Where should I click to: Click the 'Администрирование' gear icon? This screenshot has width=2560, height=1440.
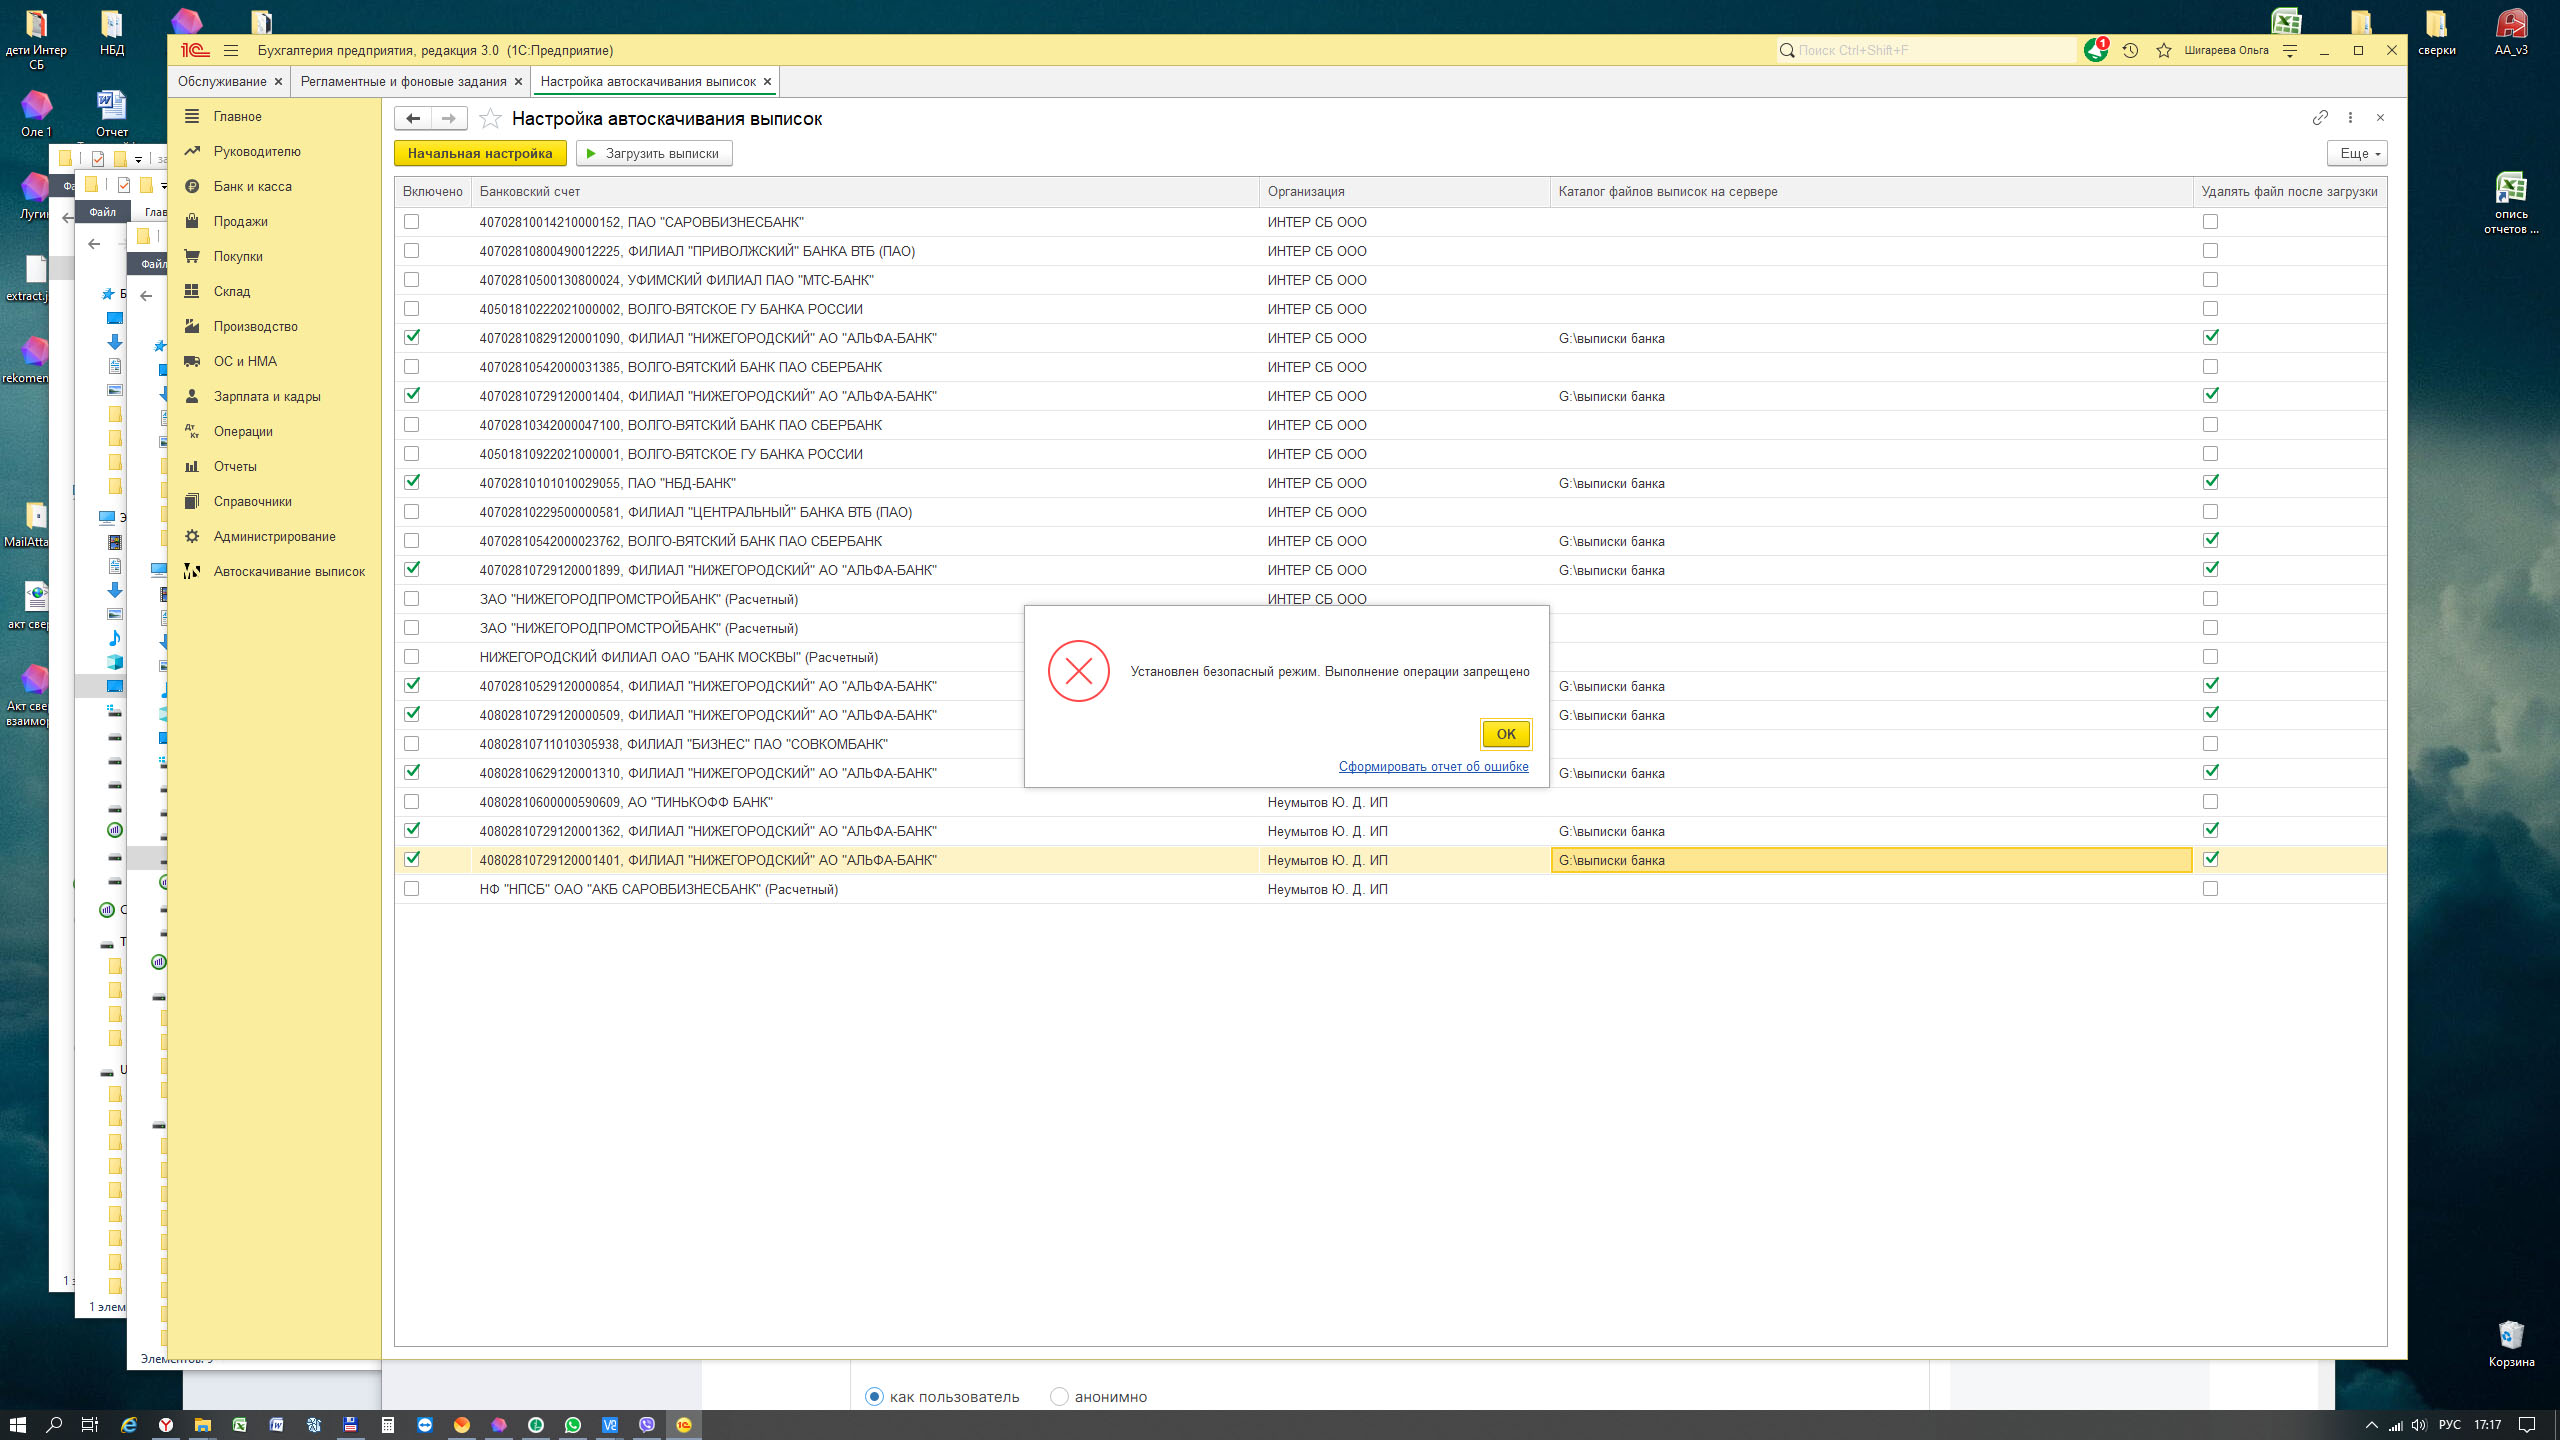192,536
